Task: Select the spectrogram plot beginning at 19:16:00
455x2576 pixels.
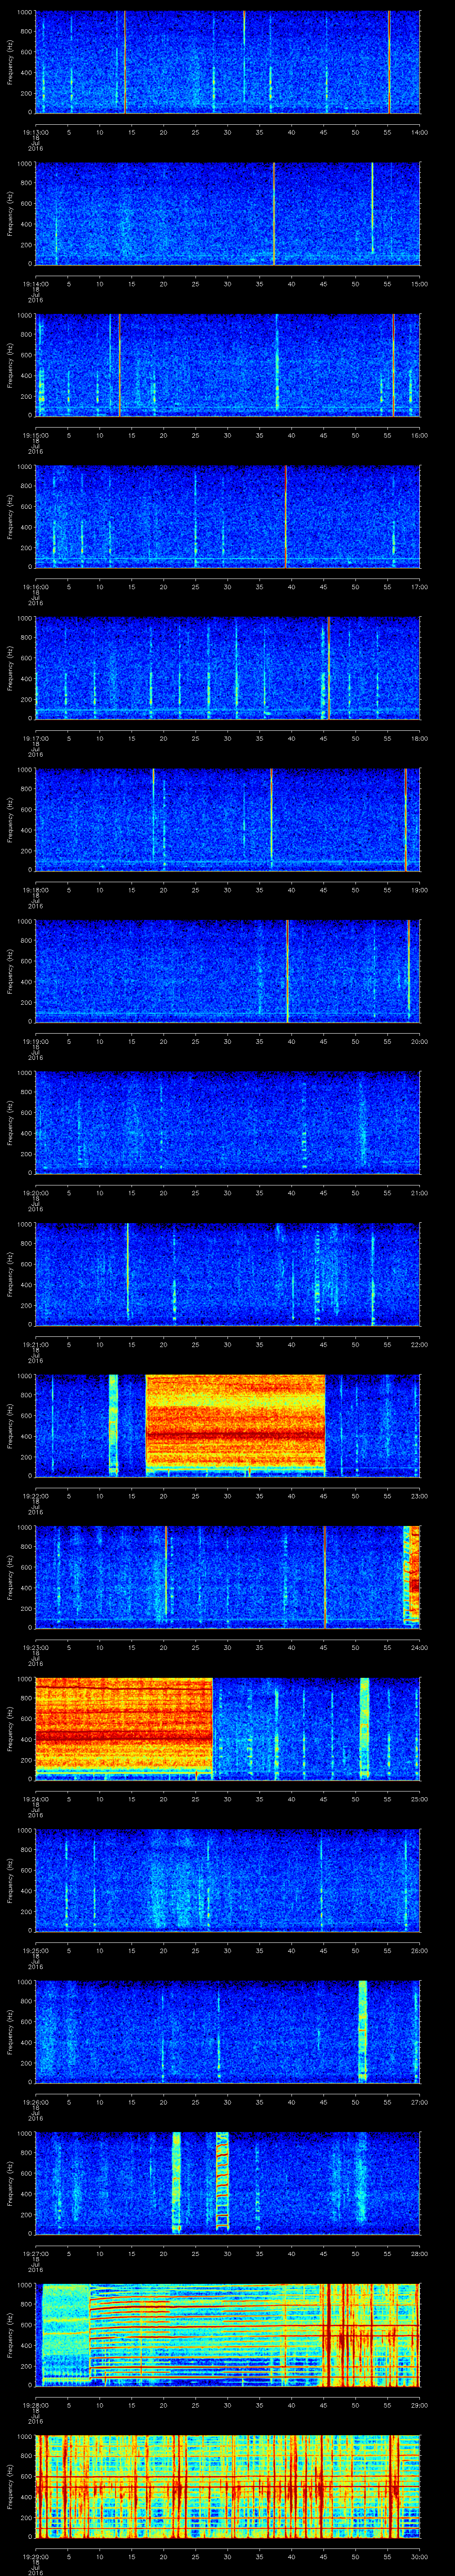Action: 228,517
